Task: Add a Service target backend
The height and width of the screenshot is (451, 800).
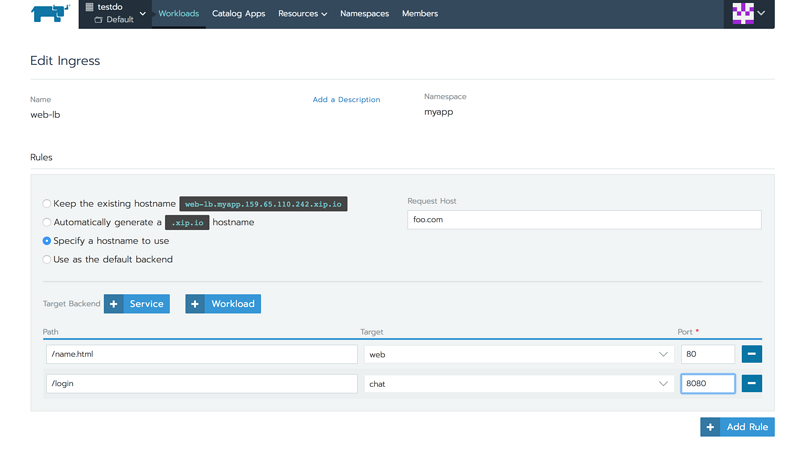Action: click(137, 304)
